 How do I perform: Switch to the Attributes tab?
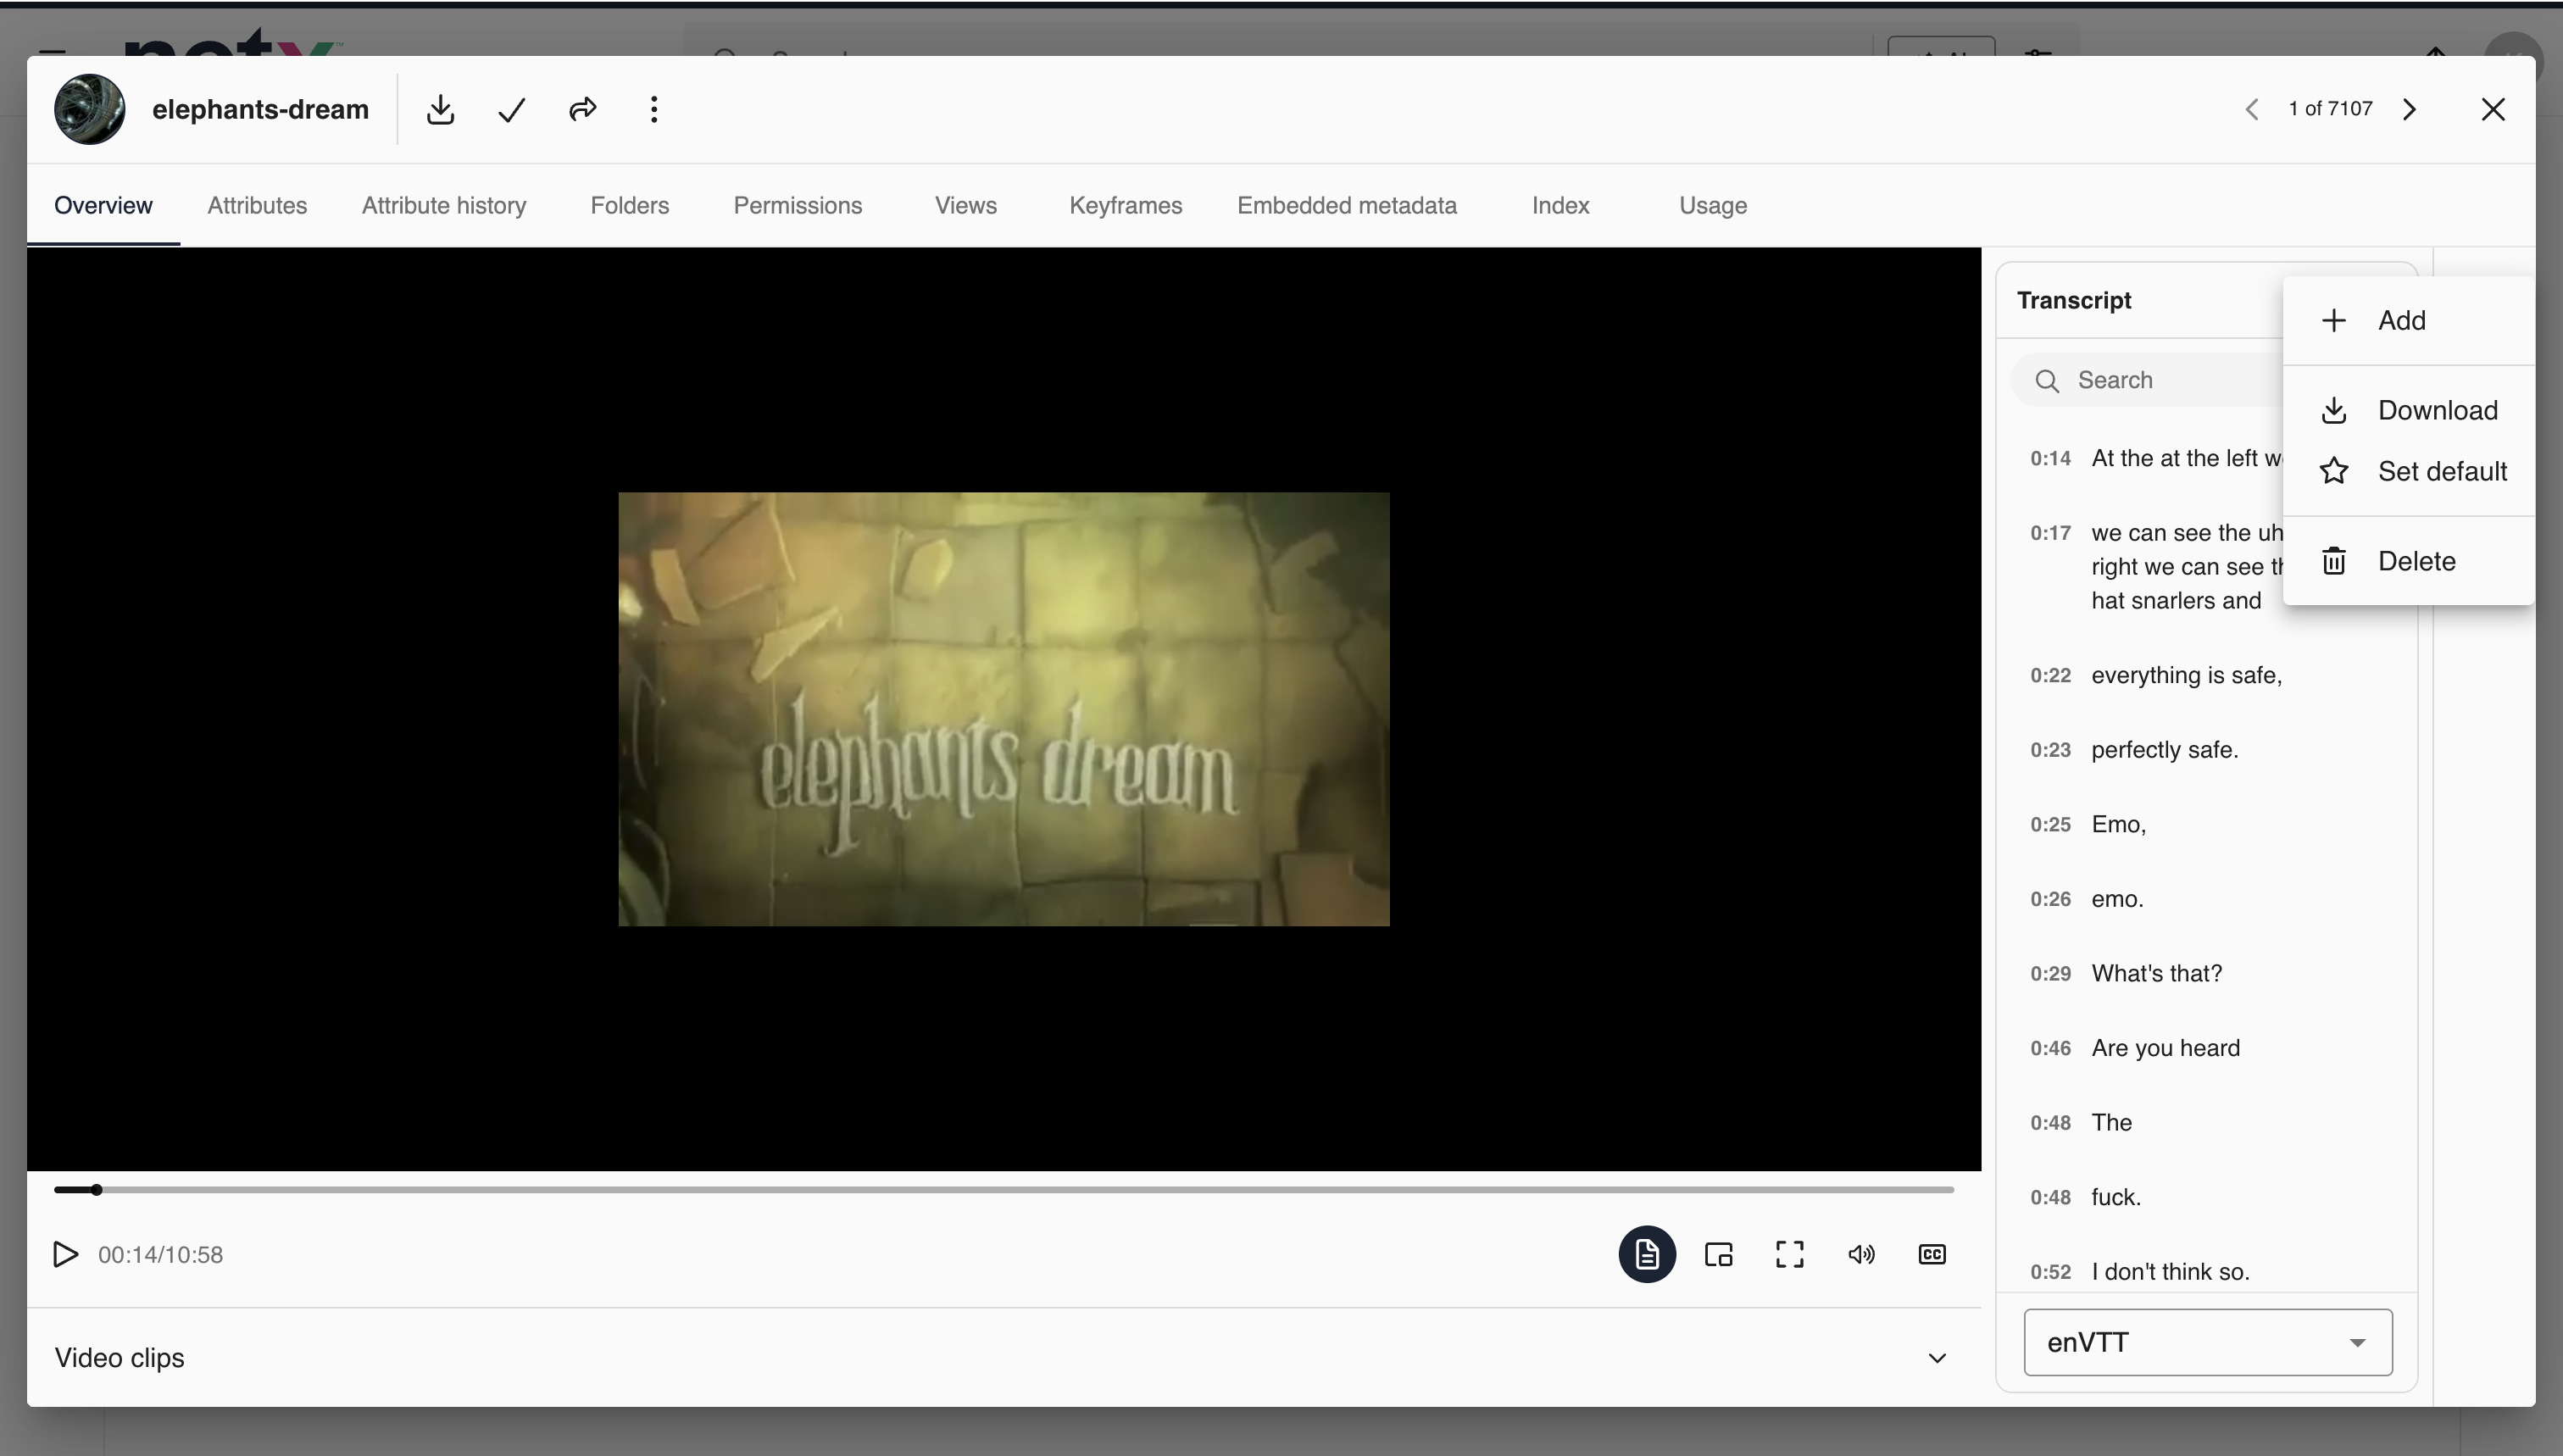click(x=257, y=205)
